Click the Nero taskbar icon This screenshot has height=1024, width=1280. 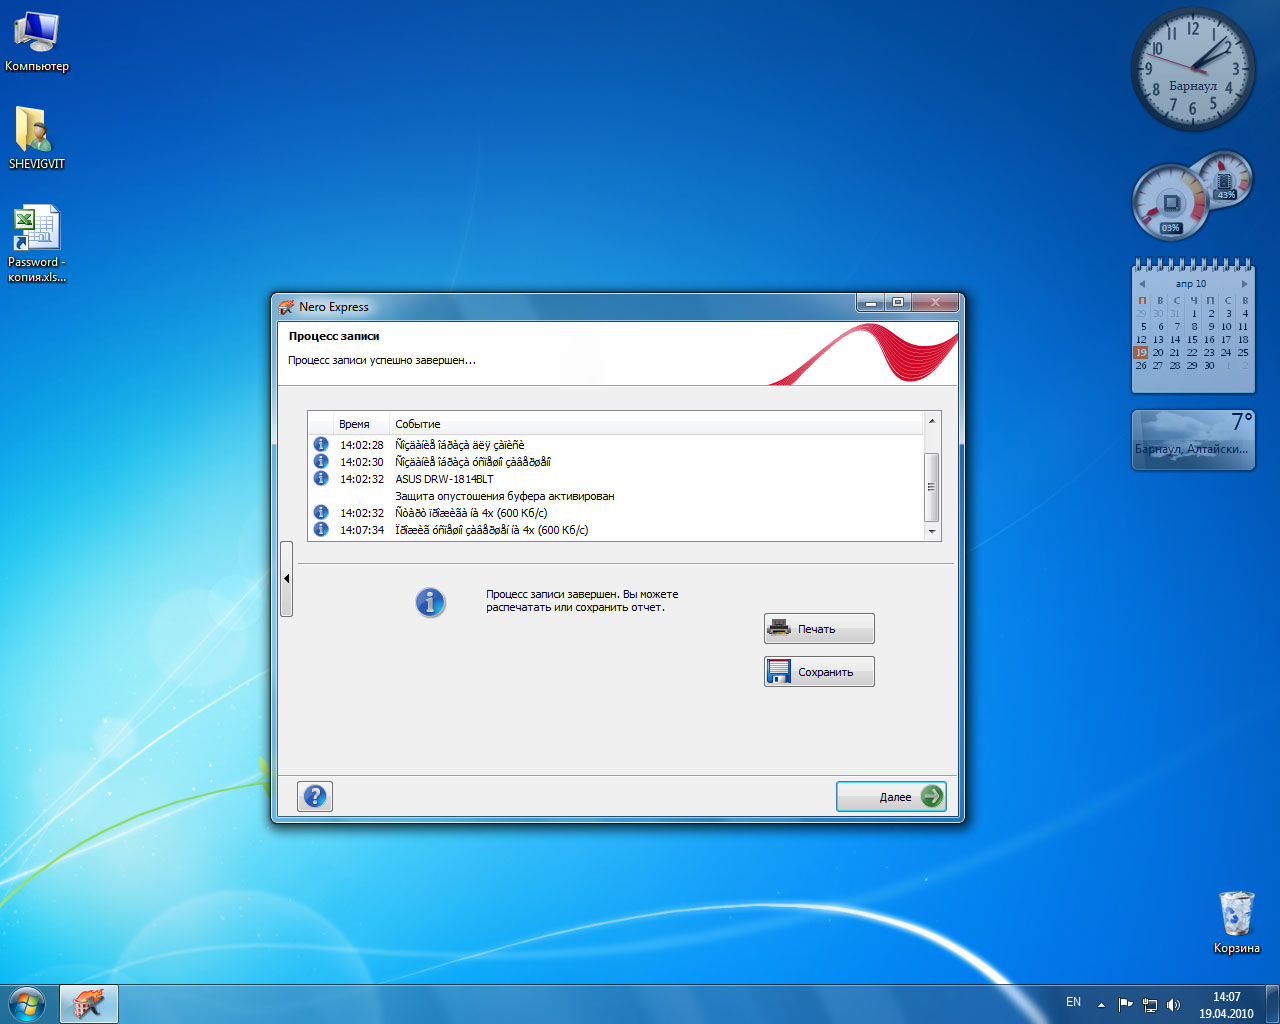point(89,1003)
